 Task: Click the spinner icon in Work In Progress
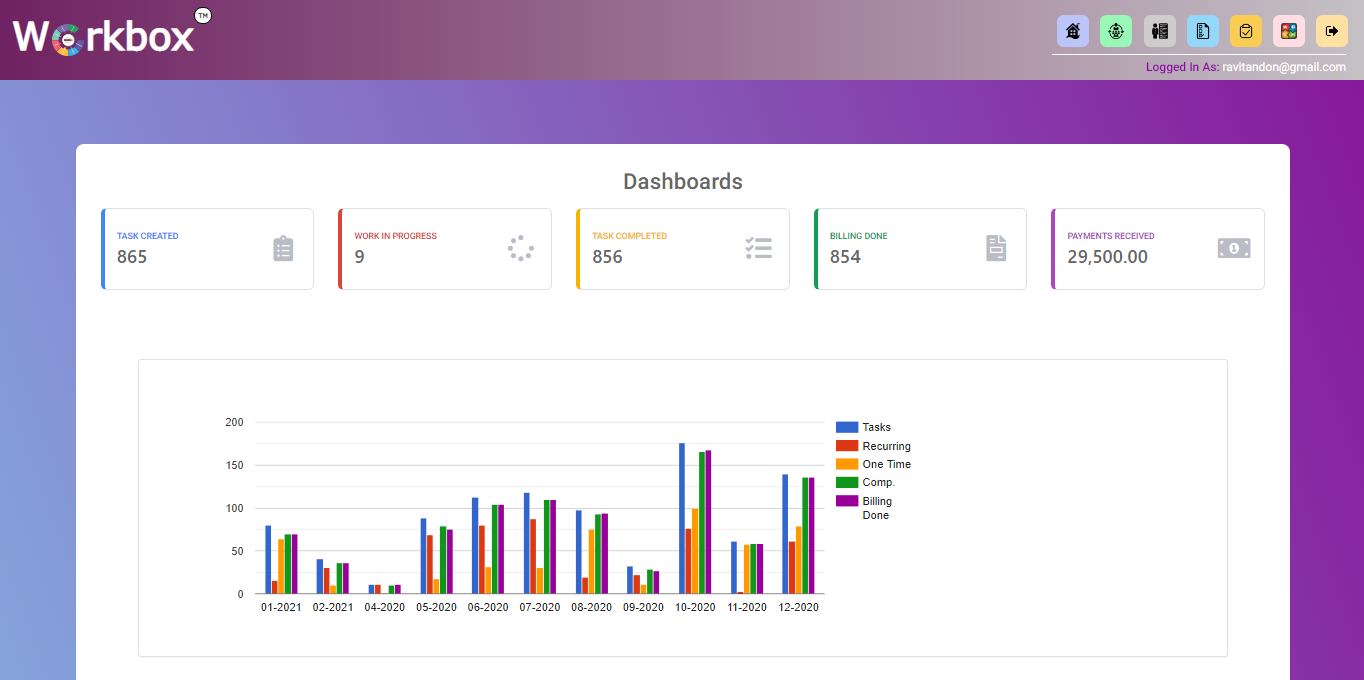(x=521, y=249)
